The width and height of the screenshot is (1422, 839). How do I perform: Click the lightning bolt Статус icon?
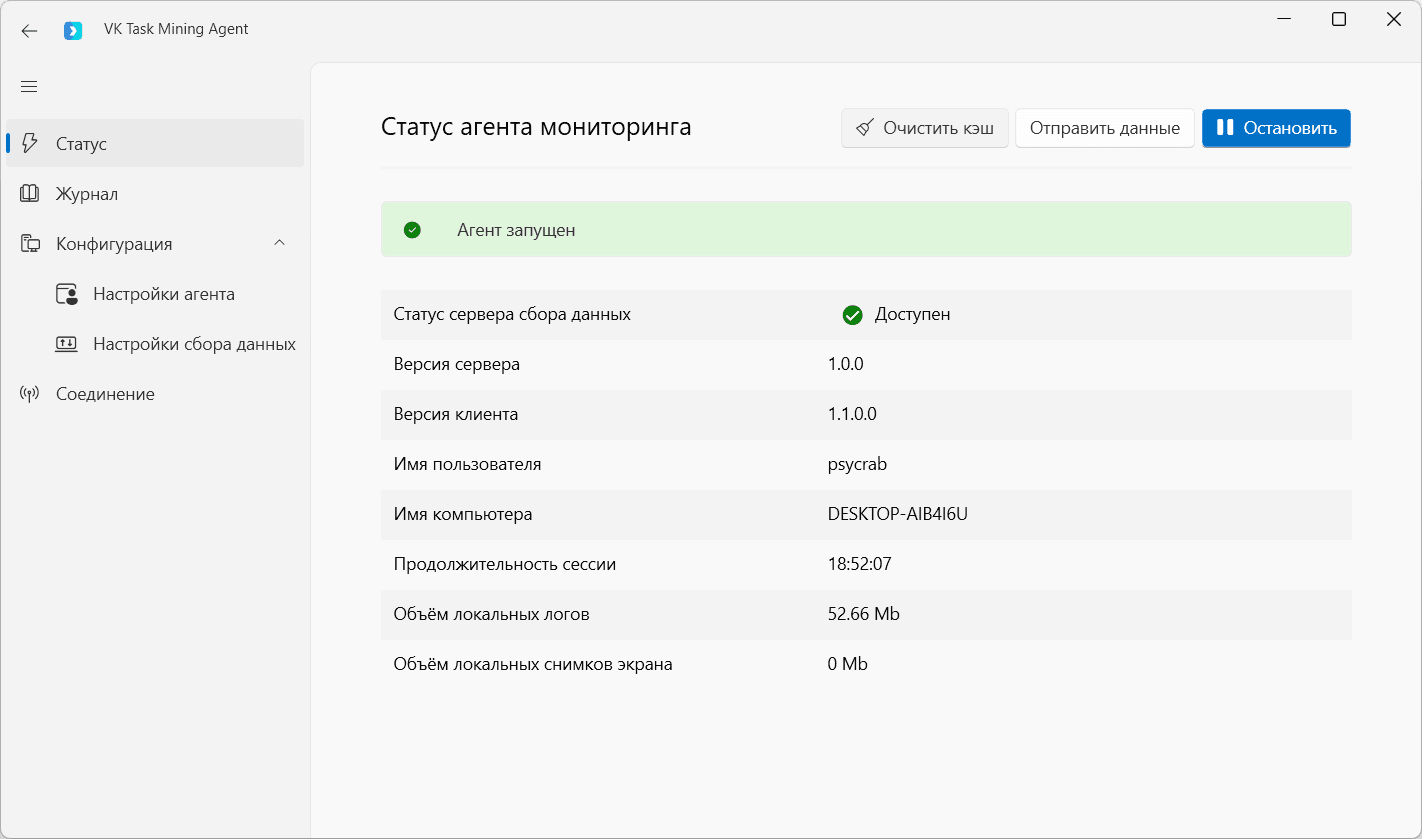tap(29, 143)
